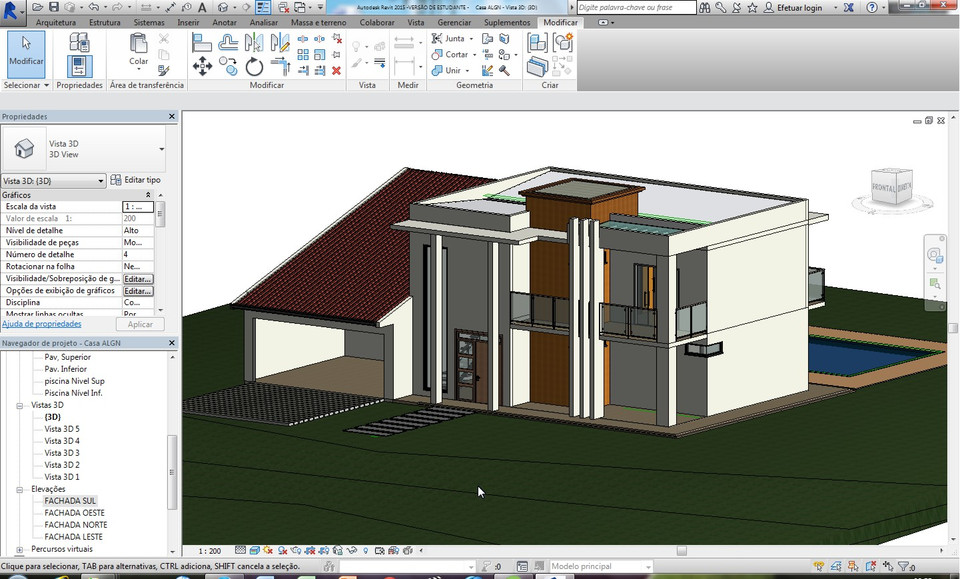Open the visual style icon in status bar
Image resolution: width=960 pixels, height=579 pixels.
[x=253, y=550]
